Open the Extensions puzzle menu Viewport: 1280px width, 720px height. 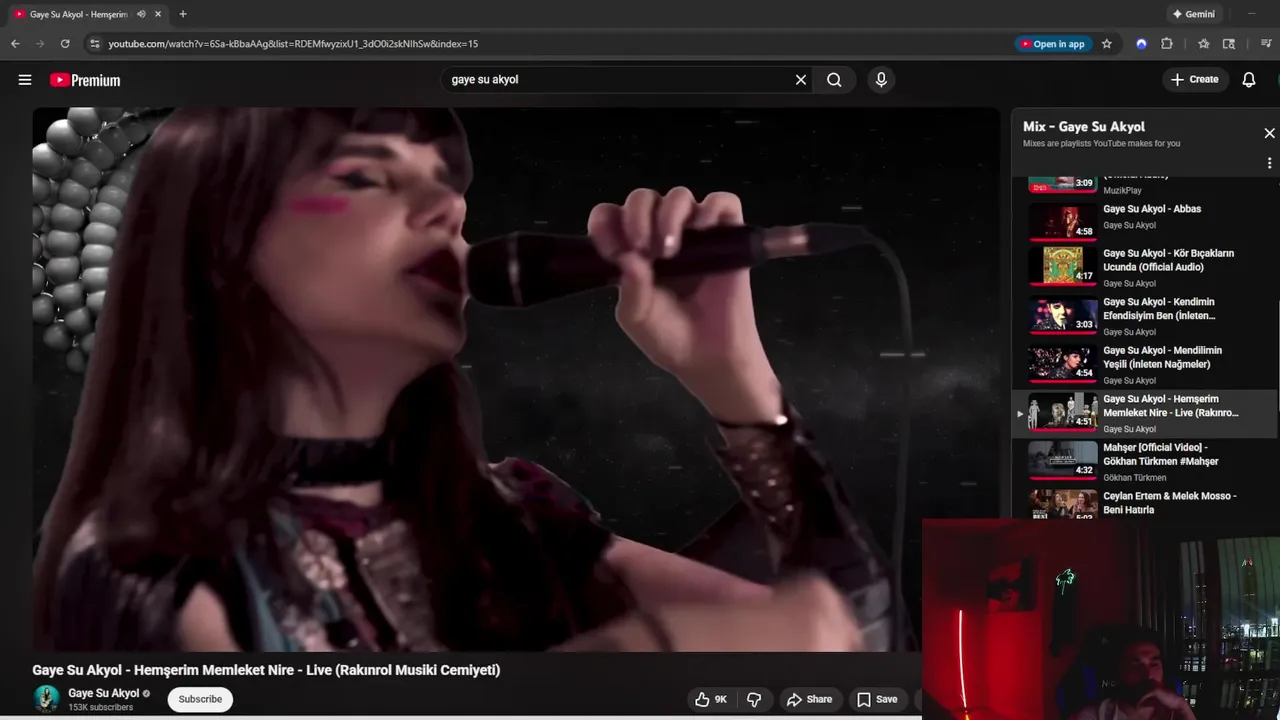(1167, 44)
